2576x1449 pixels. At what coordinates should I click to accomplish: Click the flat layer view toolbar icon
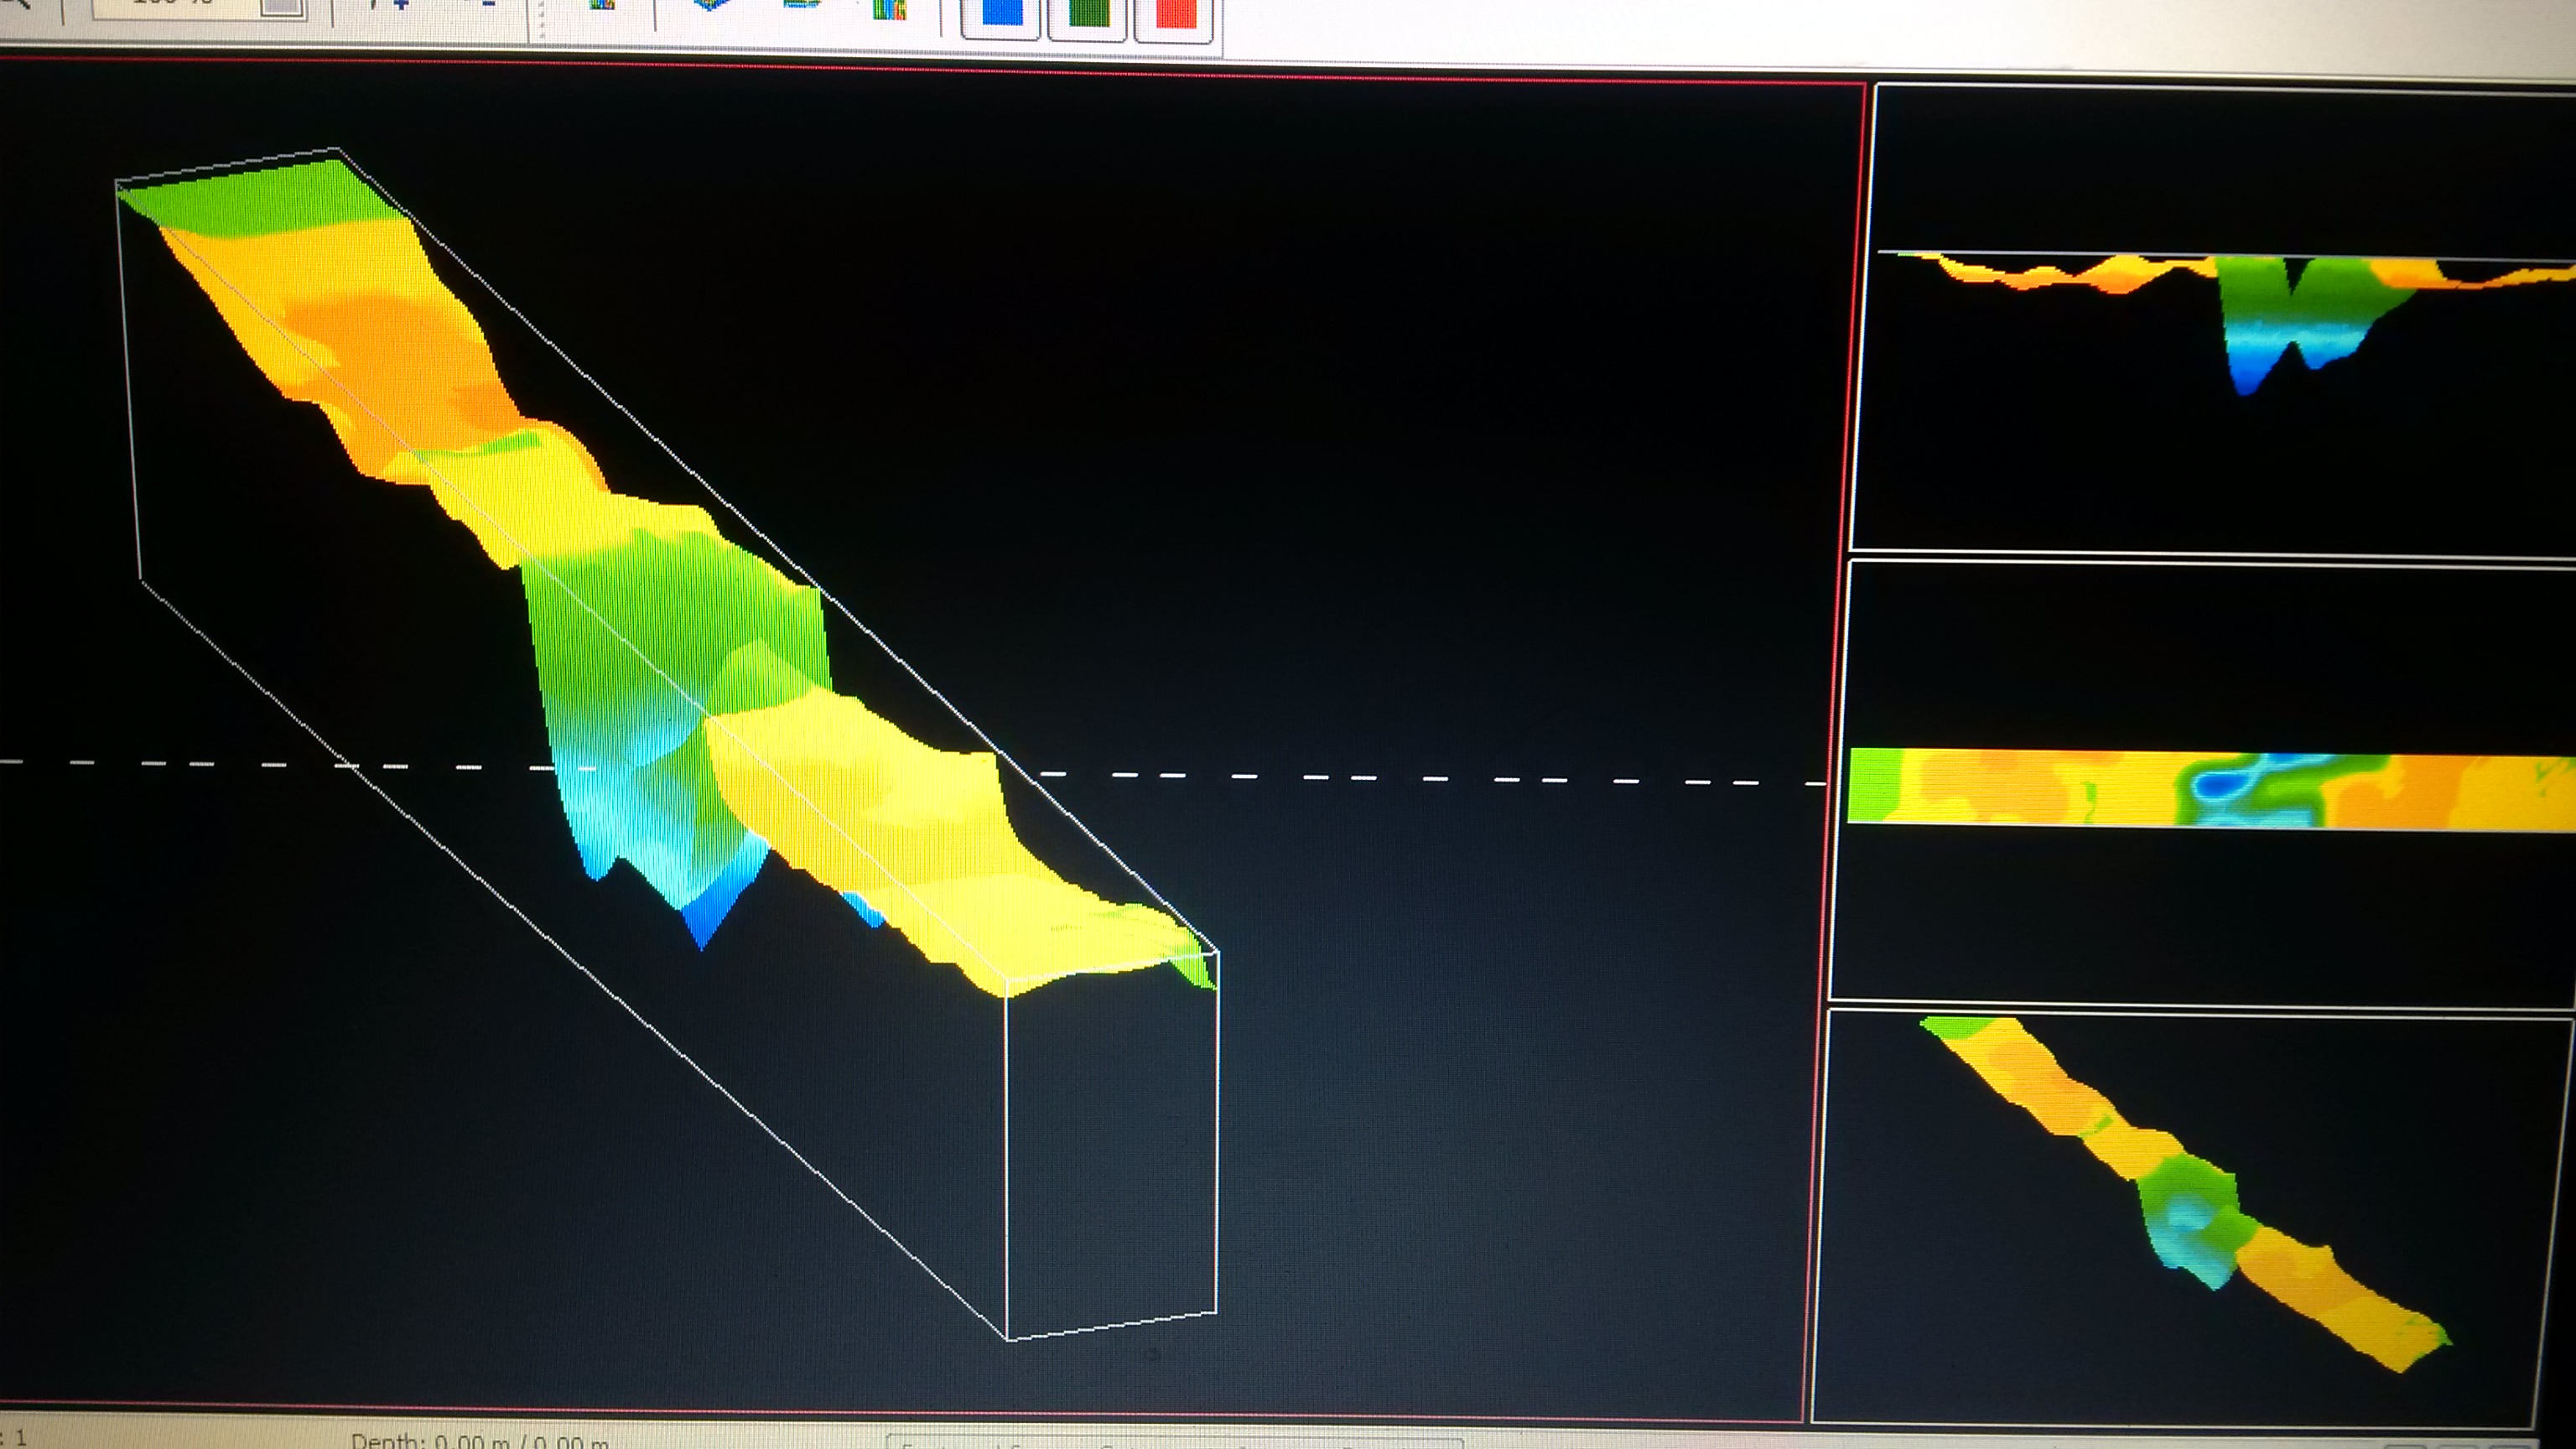pyautogui.click(x=801, y=4)
